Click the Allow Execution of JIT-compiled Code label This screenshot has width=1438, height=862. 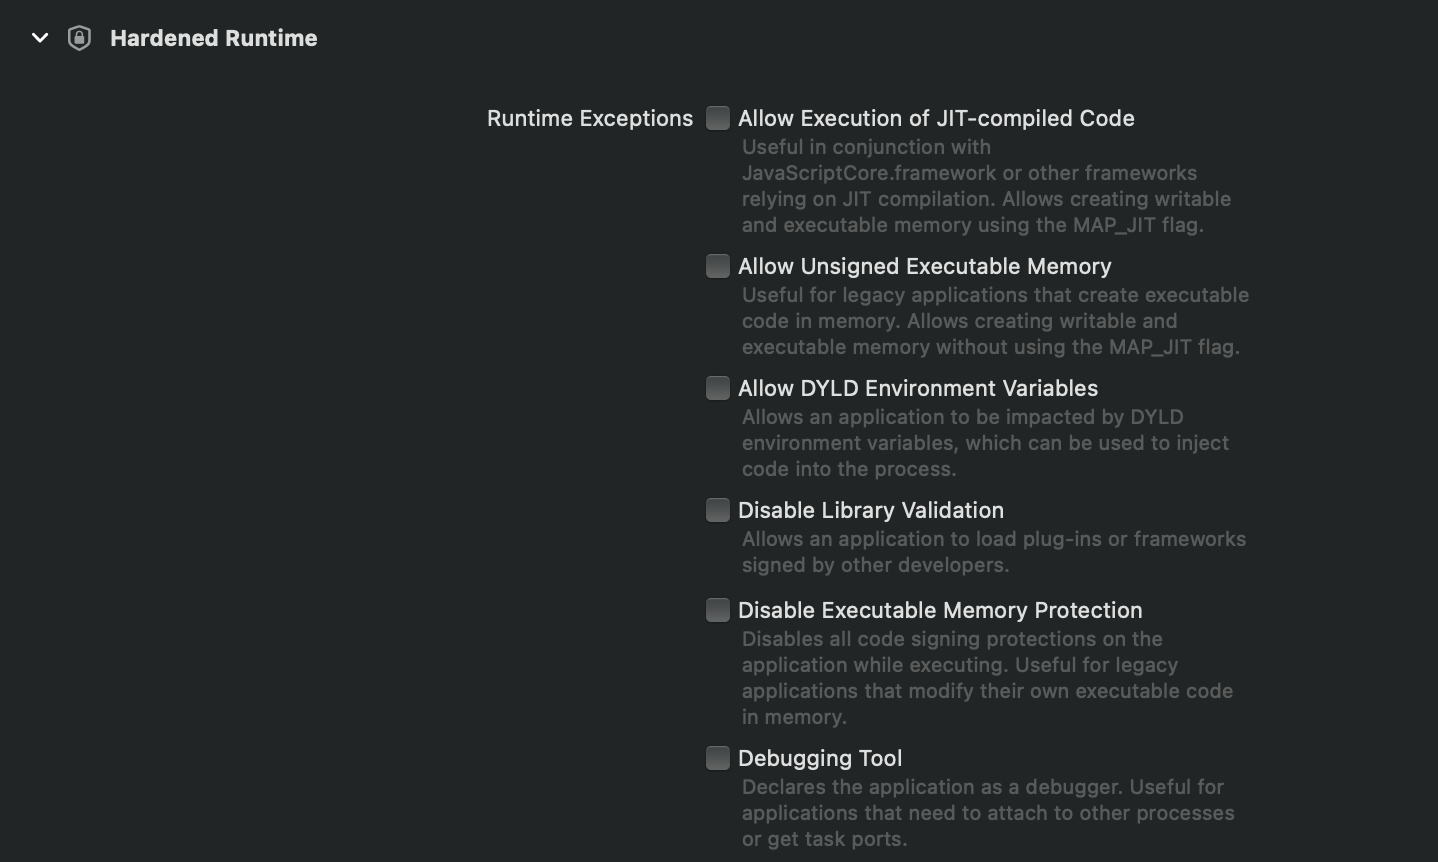point(936,118)
